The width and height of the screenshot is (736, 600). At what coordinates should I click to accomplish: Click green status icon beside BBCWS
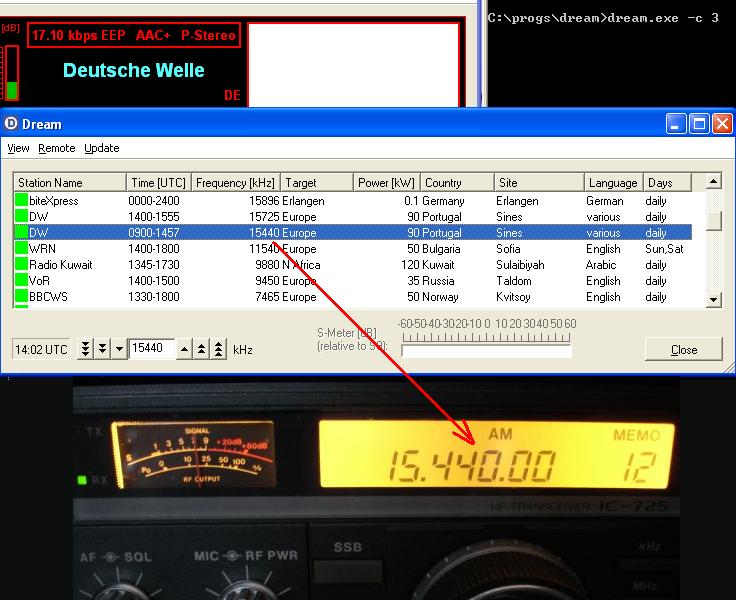pos(22,296)
